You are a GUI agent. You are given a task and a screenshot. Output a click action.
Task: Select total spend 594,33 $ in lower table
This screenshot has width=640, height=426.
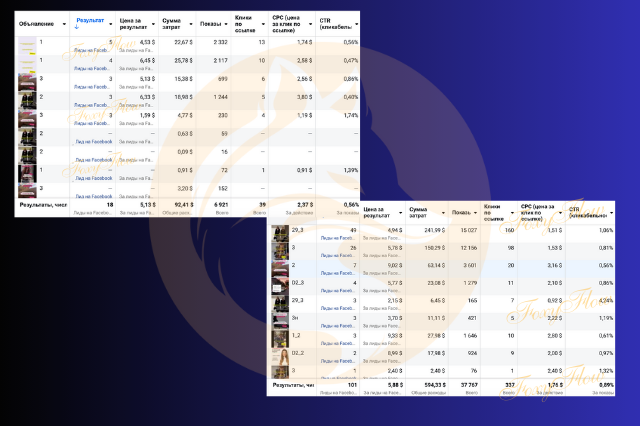click(x=435, y=385)
